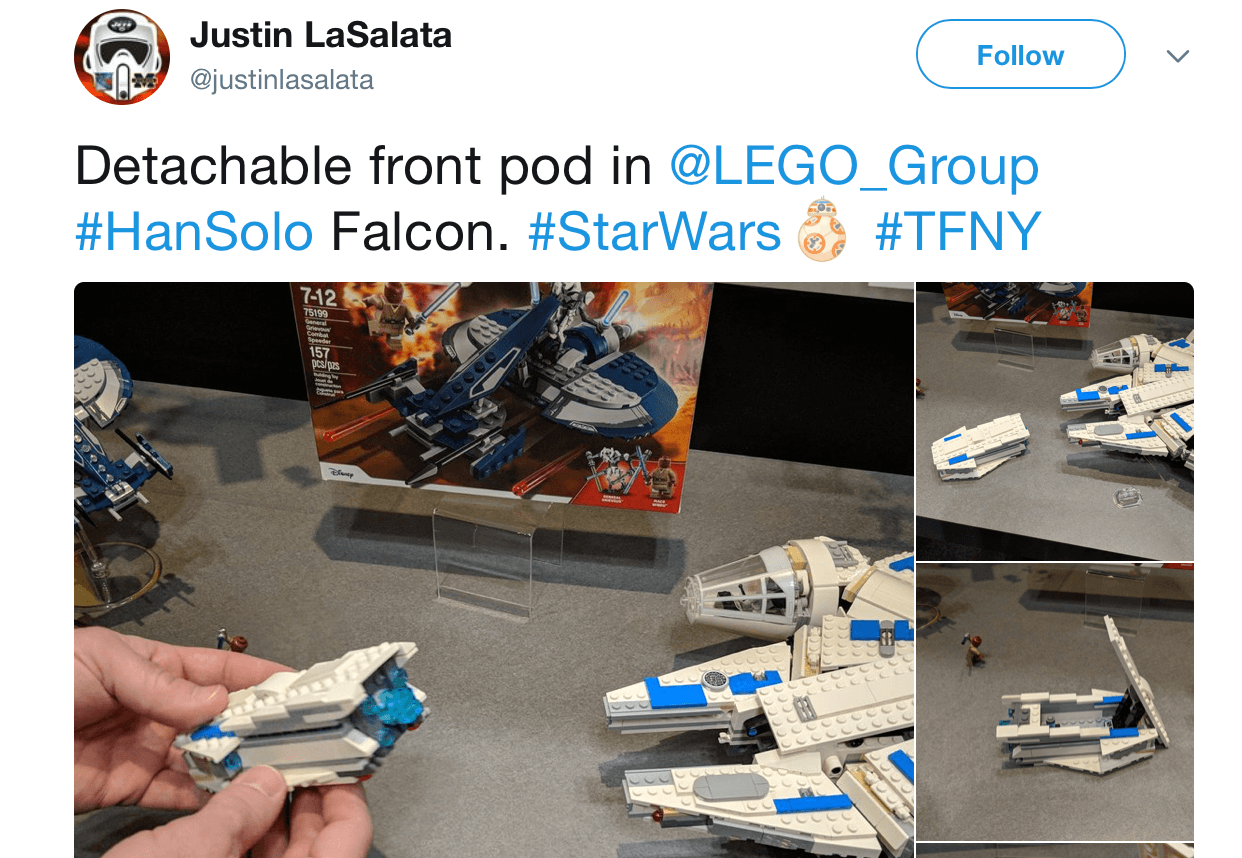1242x858 pixels.
Task: Open the #HanSolo hashtag
Action: pyautogui.click(x=194, y=232)
